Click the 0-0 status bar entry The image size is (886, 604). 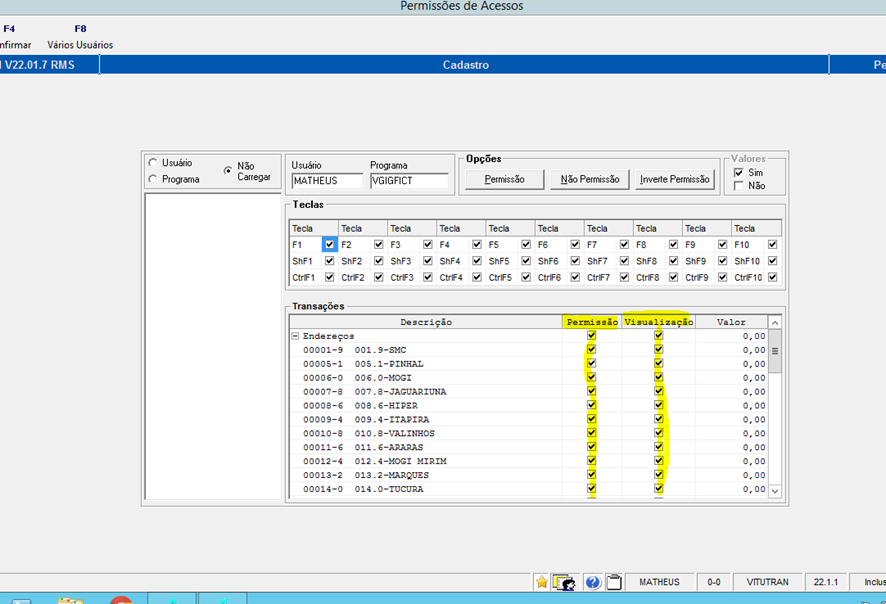pos(714,582)
